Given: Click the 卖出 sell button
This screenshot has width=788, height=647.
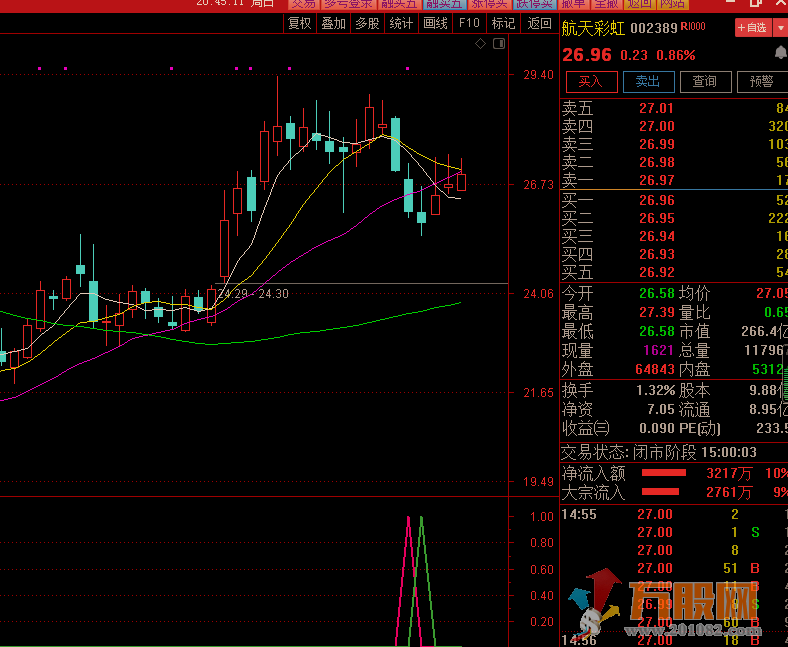Looking at the screenshot, I should (x=648, y=81).
